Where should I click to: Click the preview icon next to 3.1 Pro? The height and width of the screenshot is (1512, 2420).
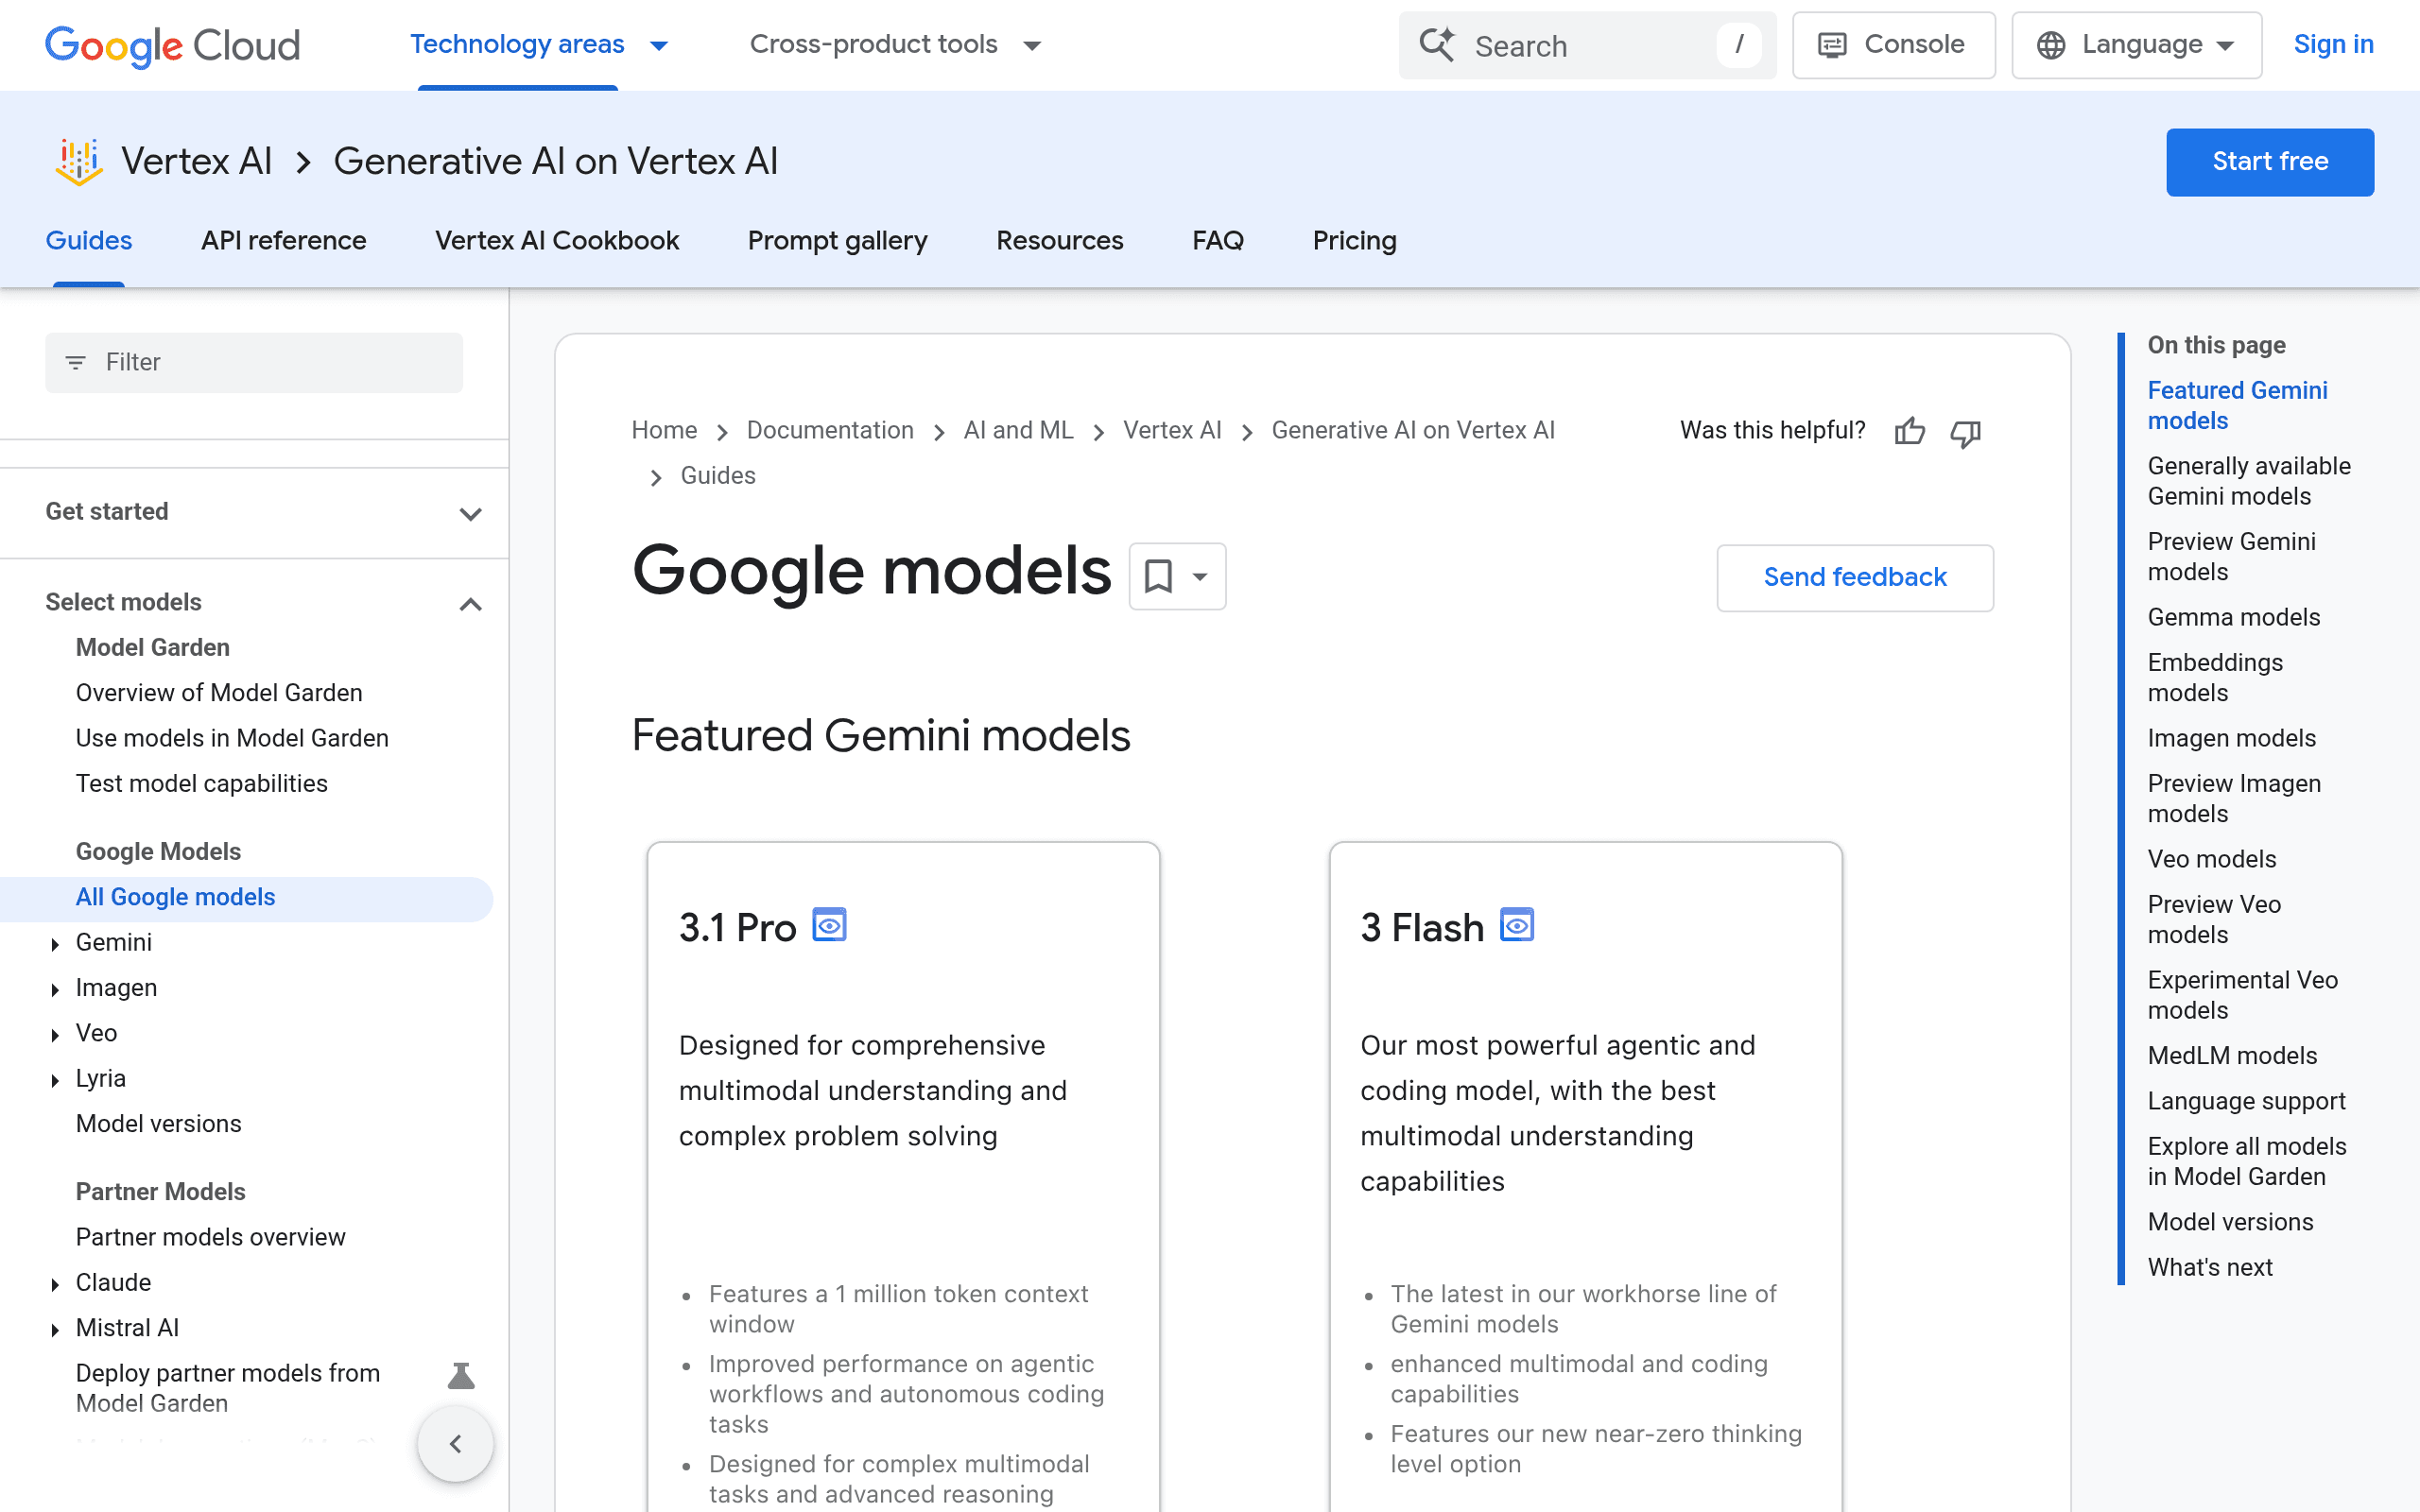[829, 925]
